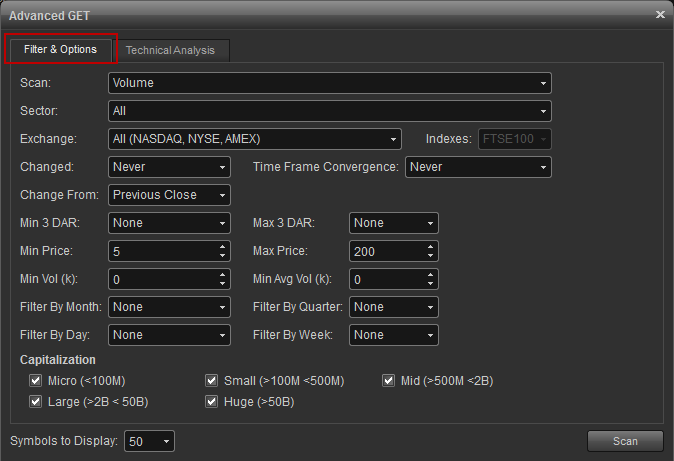Open the Time Frame Convergence dropdown
The image size is (674, 461).
pyautogui.click(x=478, y=167)
